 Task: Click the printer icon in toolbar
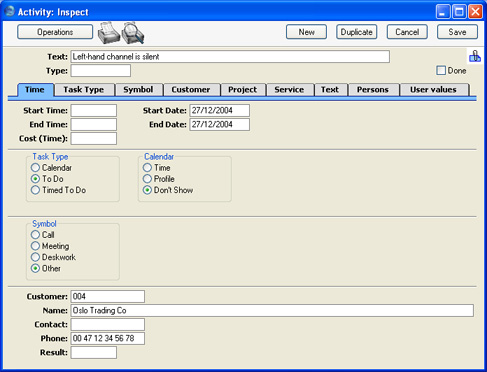[x=109, y=33]
